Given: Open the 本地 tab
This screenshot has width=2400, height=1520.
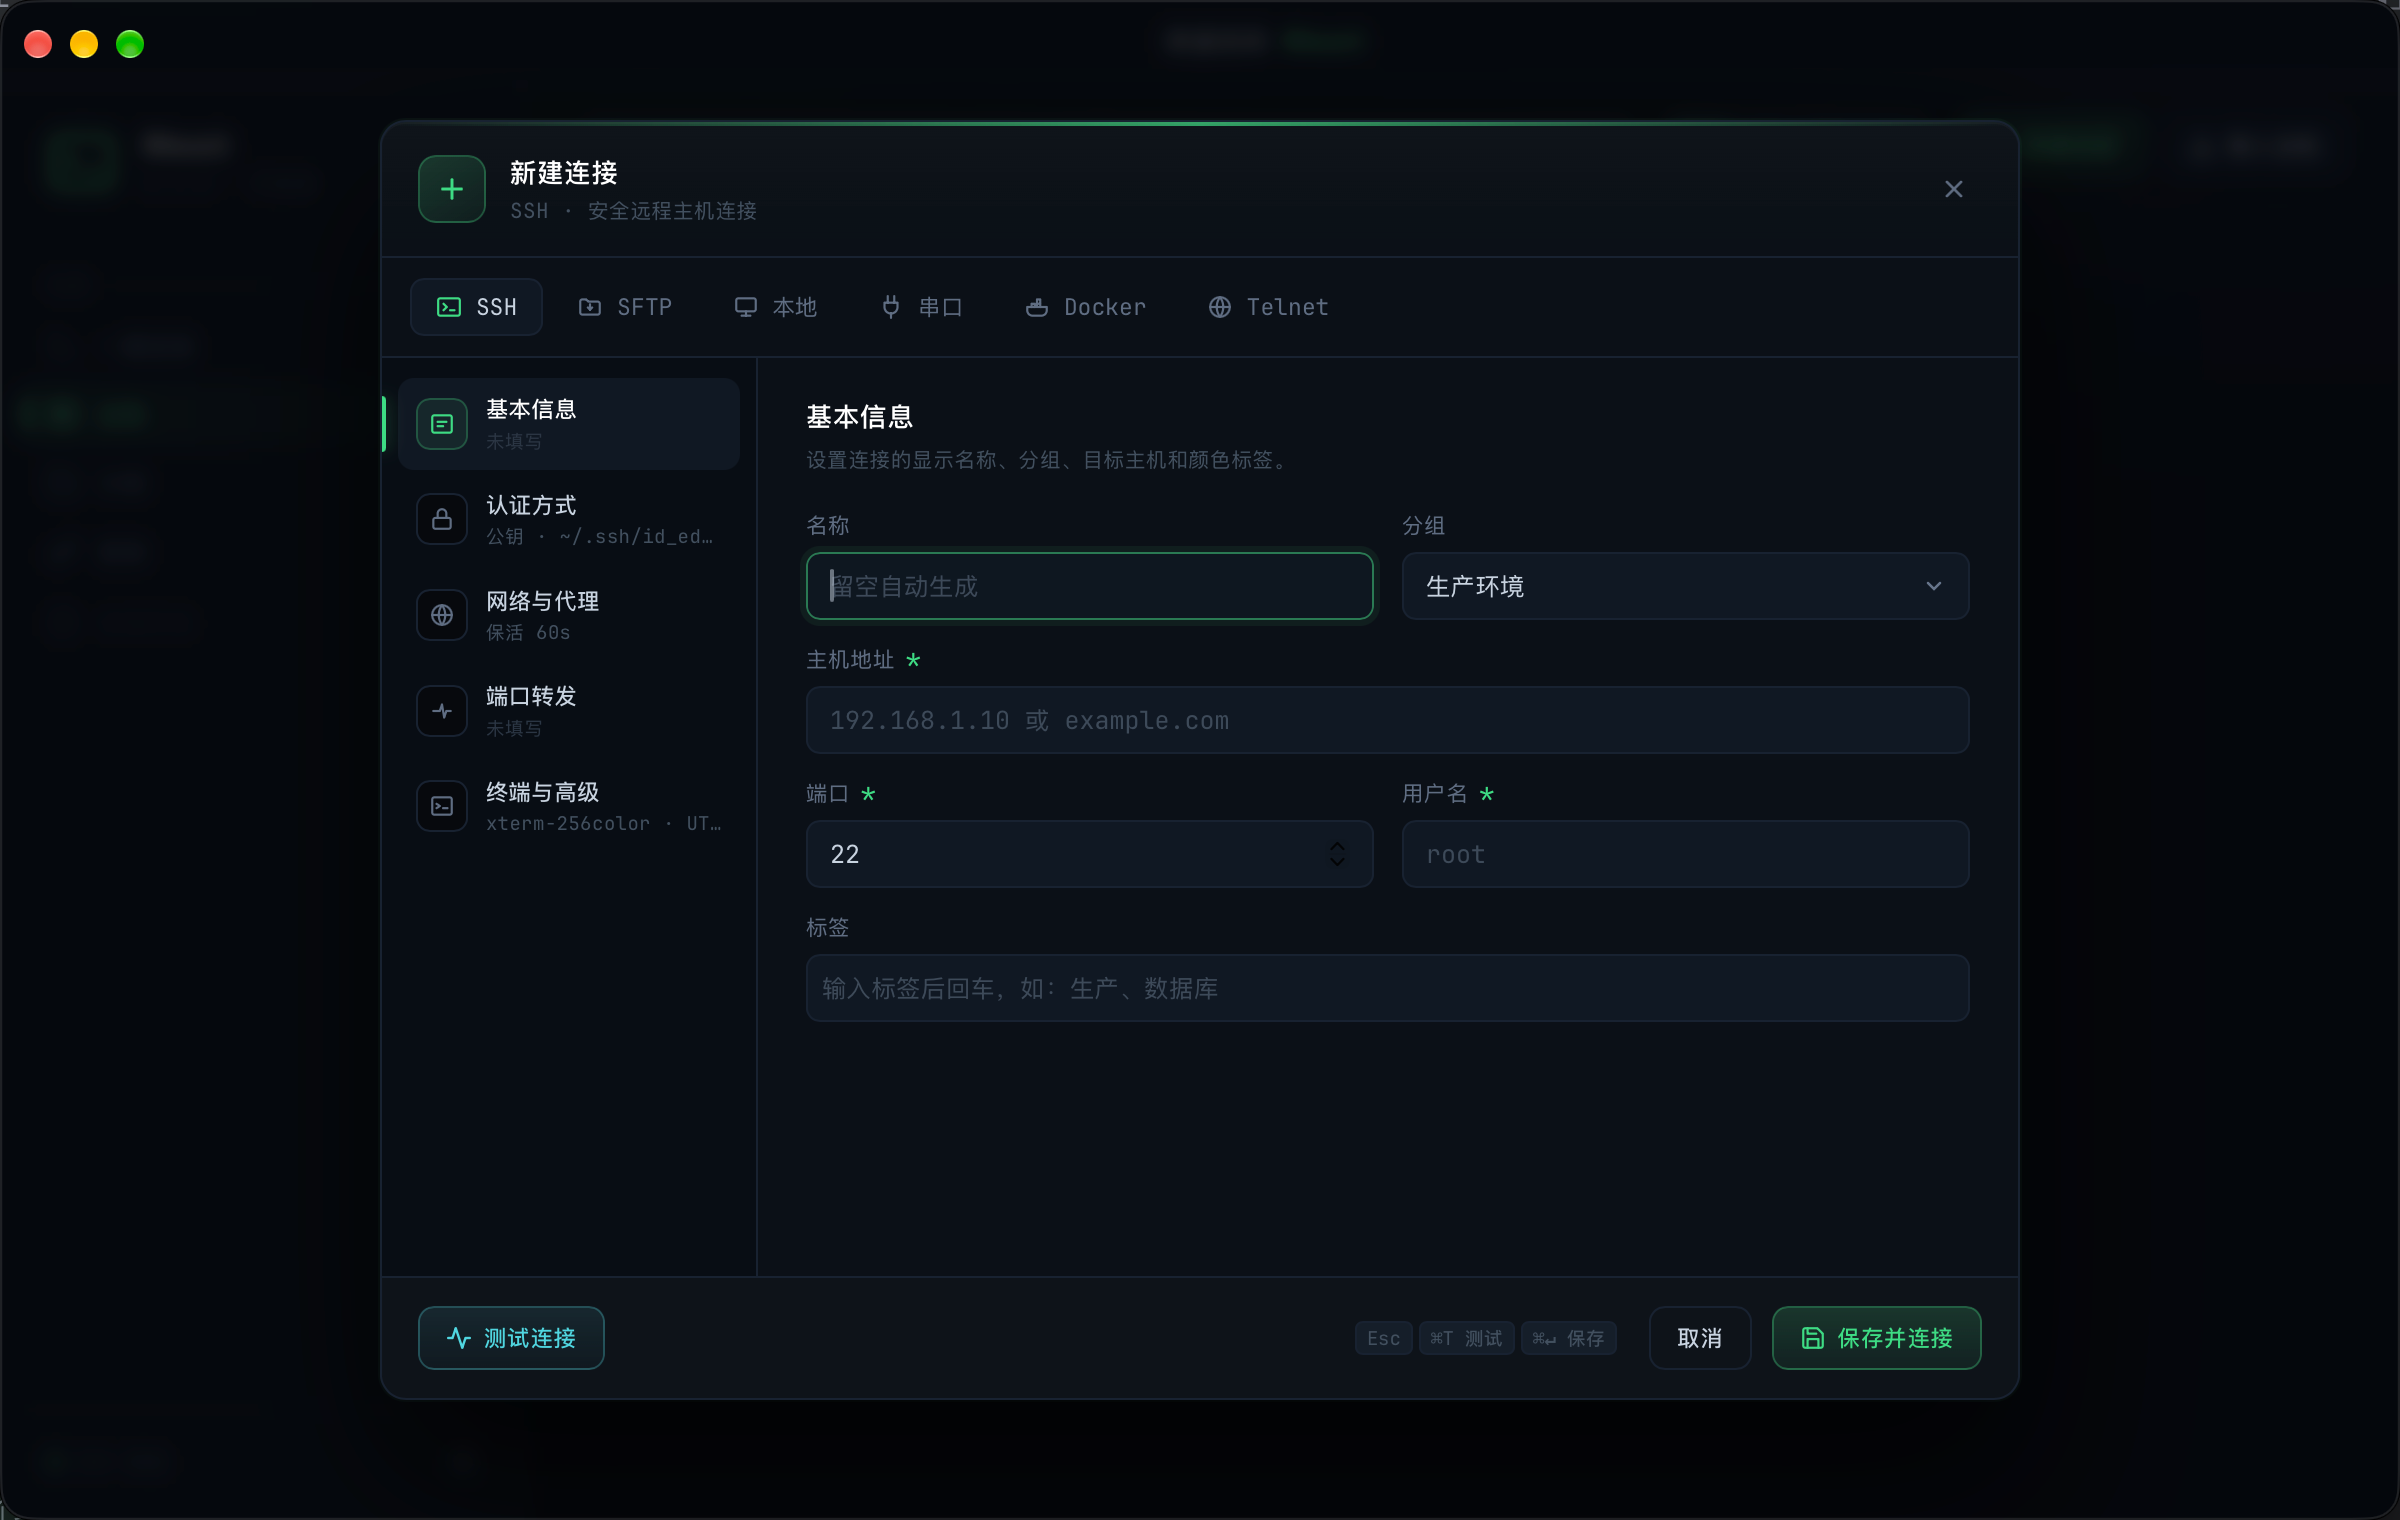Looking at the screenshot, I should coord(776,307).
